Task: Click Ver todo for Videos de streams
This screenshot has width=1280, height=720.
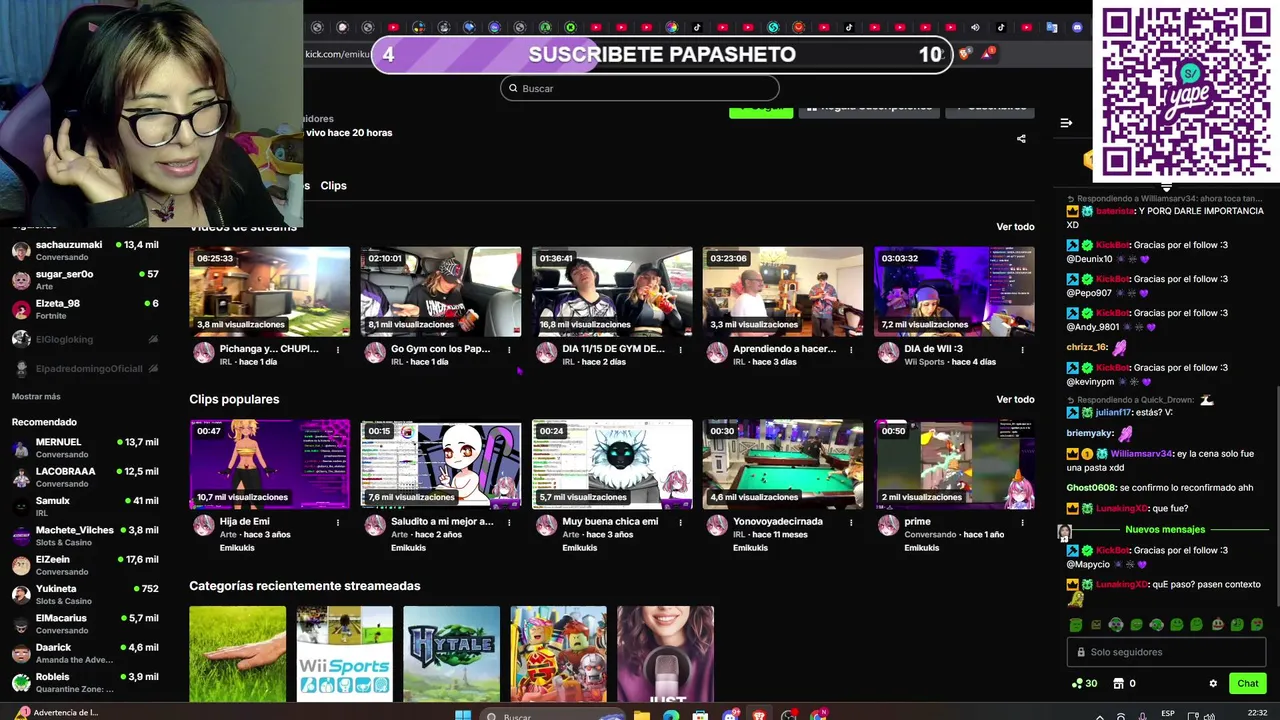Action: pyautogui.click(x=1015, y=227)
